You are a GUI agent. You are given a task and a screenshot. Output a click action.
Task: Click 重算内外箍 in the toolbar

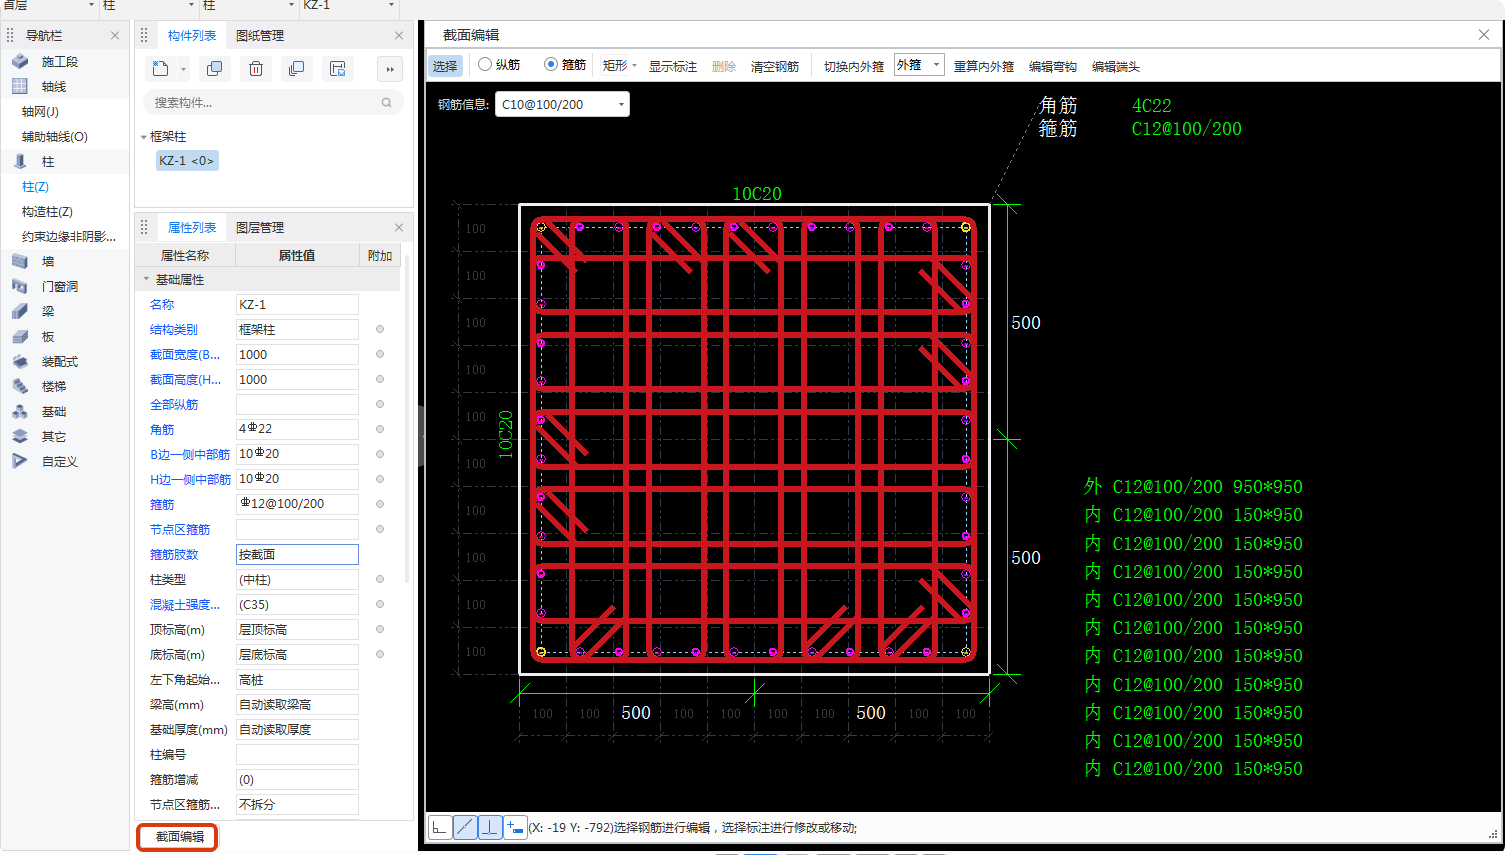(x=984, y=66)
